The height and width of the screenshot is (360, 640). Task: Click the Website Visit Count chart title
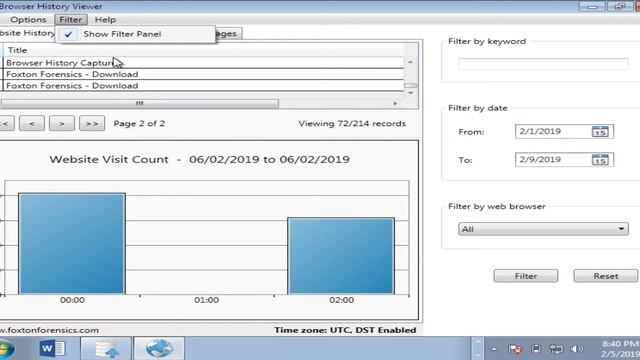pyautogui.click(x=199, y=160)
